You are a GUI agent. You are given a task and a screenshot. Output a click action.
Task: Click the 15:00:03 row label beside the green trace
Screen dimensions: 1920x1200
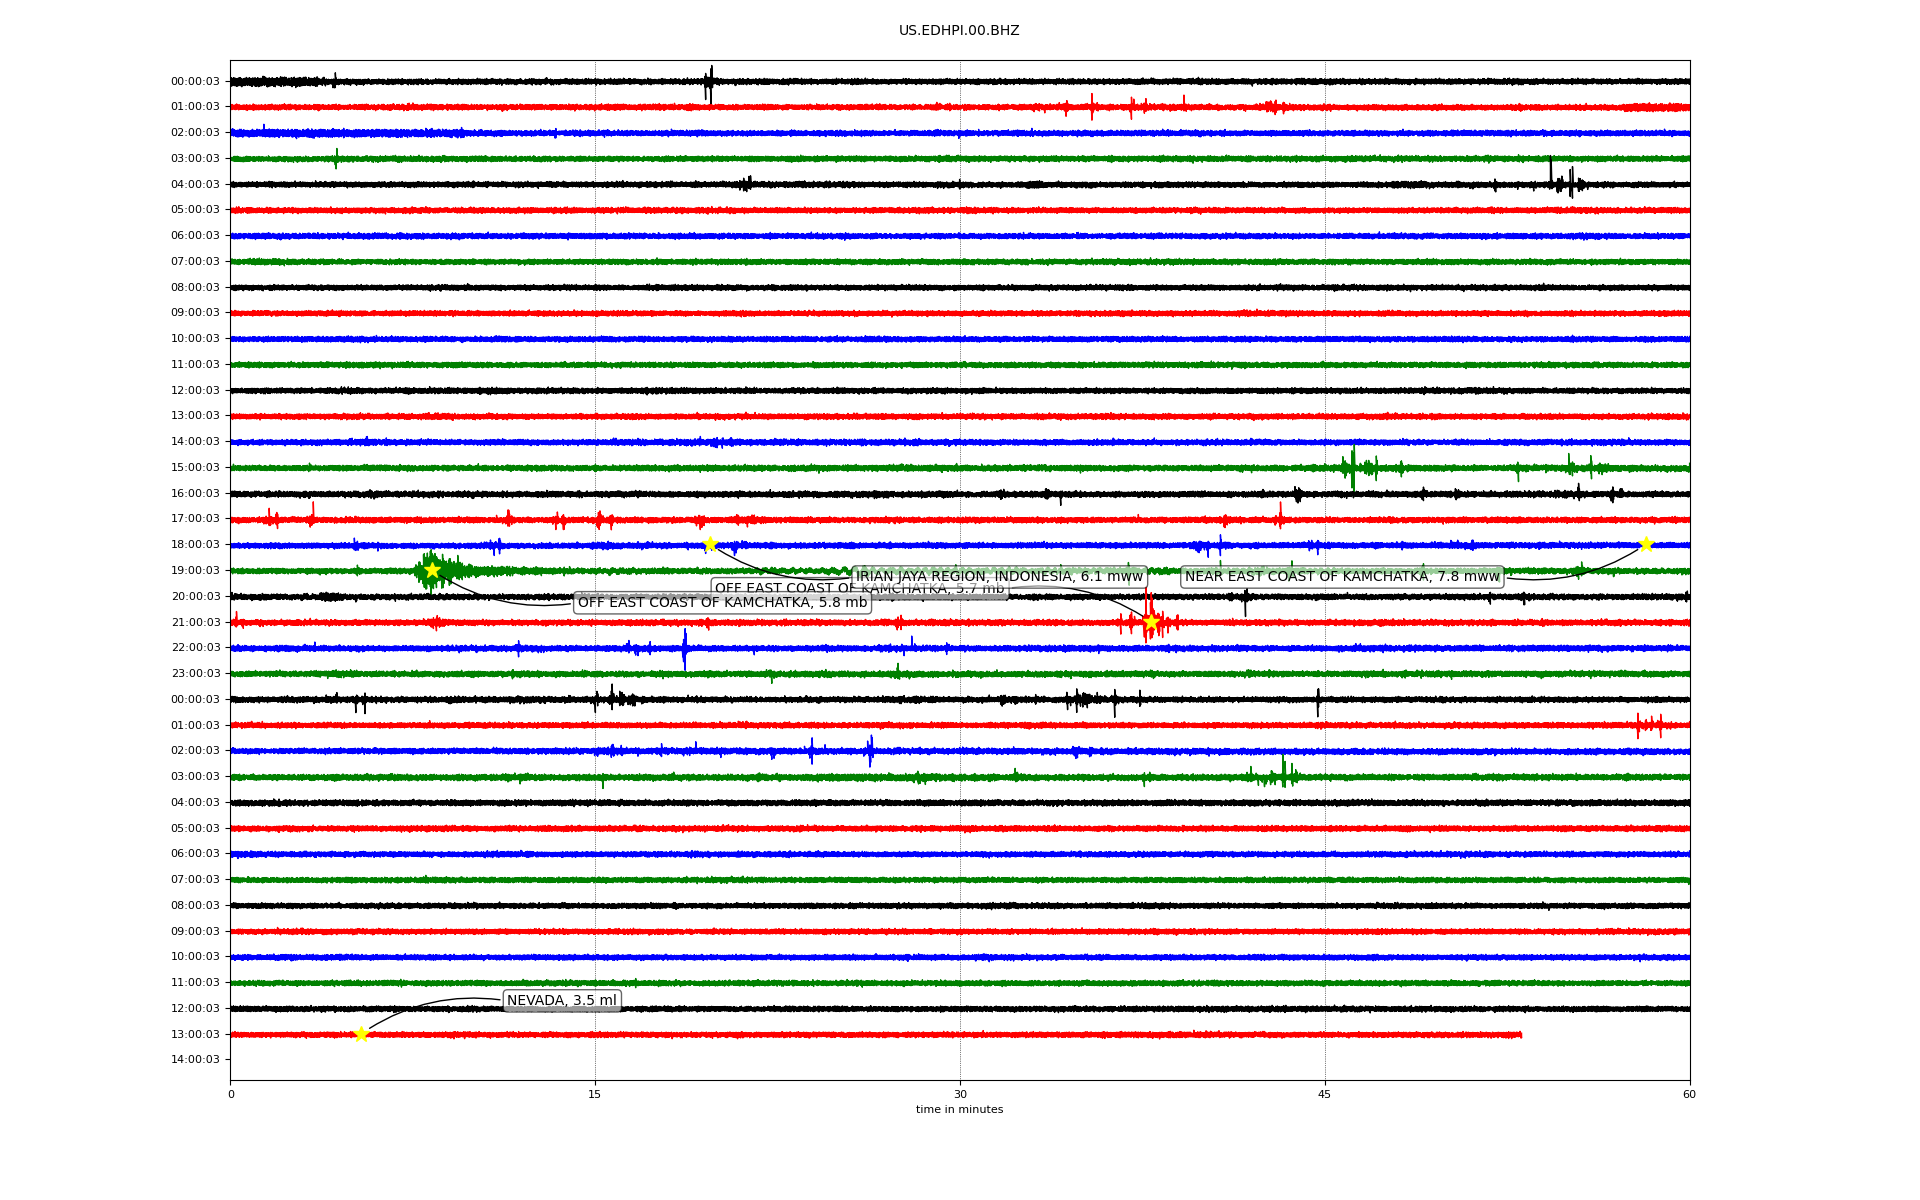click(x=195, y=467)
